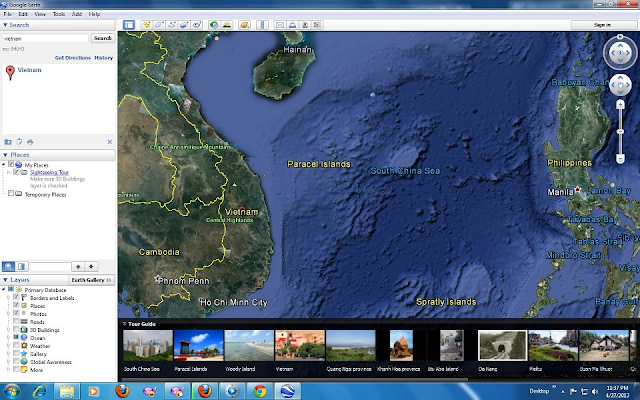This screenshot has height=400, width=640.
Task: Enable the Global Awareness layer checkbox
Action: pyautogui.click(x=16, y=361)
